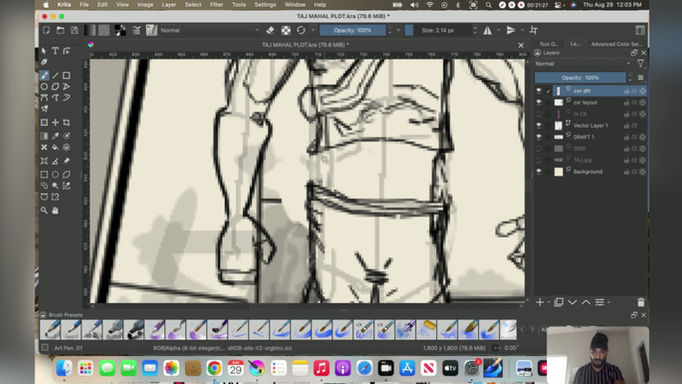Choose the Line tool
The width and height of the screenshot is (682, 384).
coord(55,75)
